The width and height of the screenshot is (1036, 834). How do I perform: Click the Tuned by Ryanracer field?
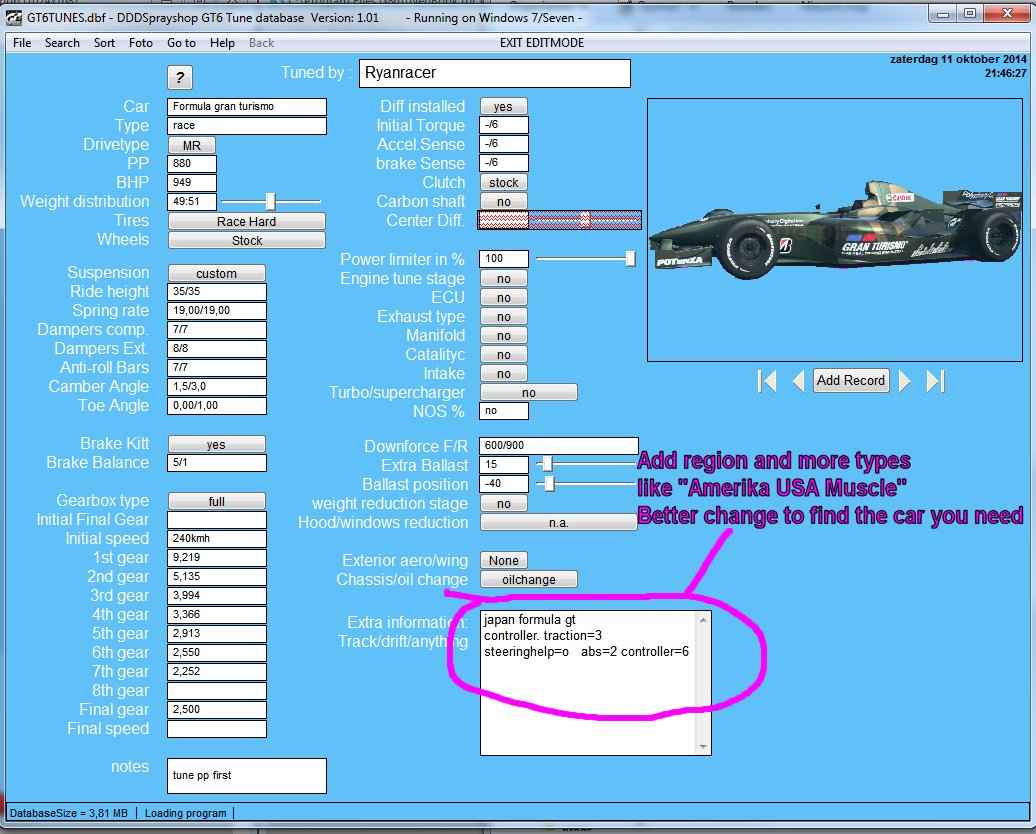coord(494,73)
